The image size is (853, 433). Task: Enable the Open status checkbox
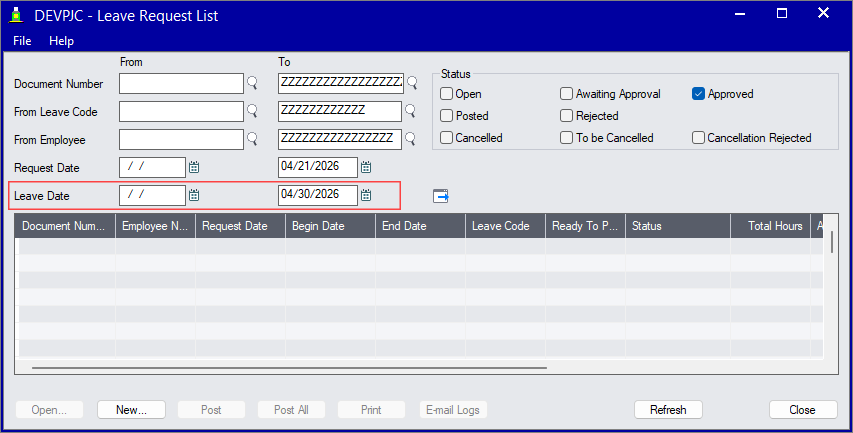447,94
